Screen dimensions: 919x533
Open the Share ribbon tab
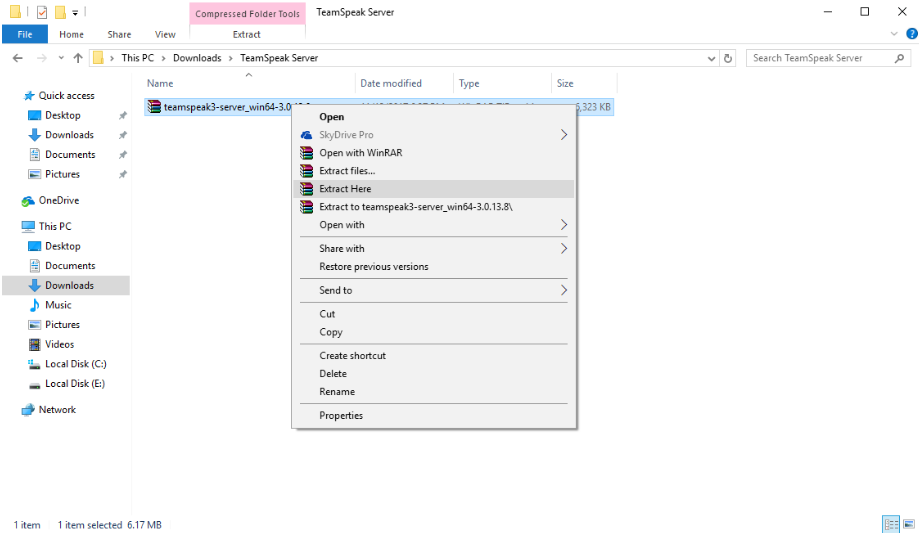119,34
